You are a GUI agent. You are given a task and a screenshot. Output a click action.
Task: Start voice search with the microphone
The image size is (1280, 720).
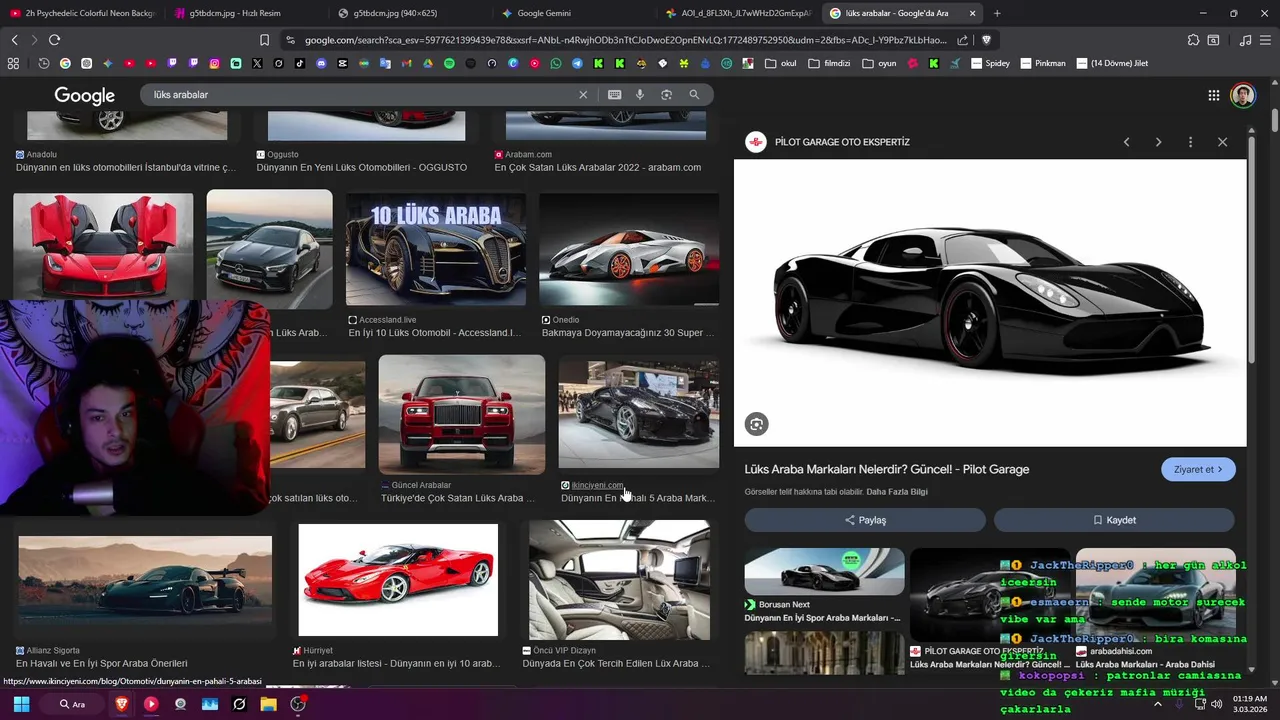pos(640,94)
